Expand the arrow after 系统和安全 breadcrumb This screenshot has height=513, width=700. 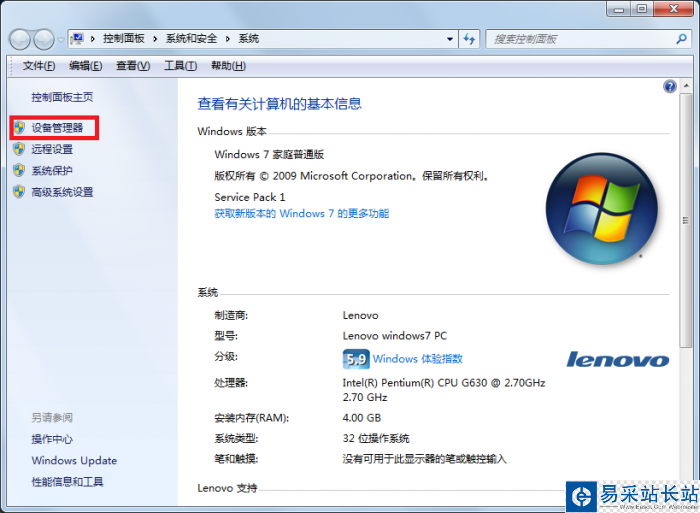pos(228,39)
